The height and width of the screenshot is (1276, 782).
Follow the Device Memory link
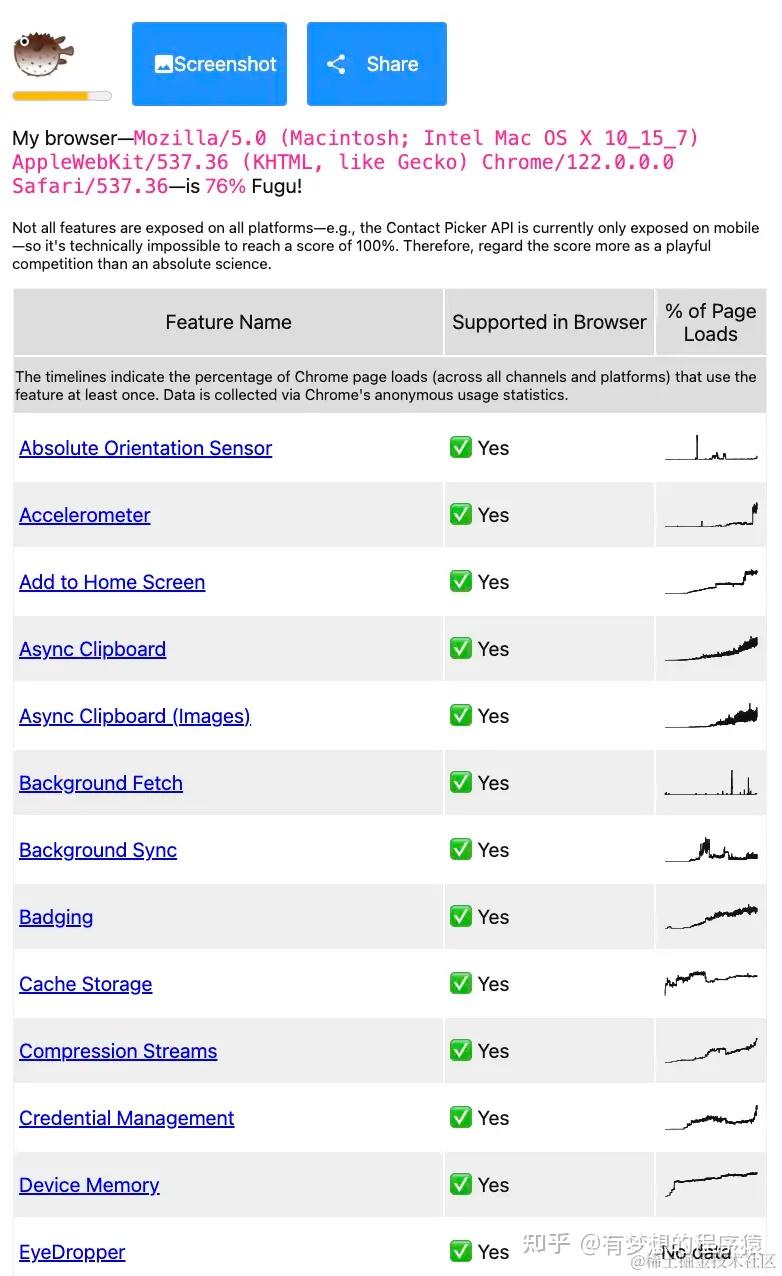click(x=89, y=1185)
